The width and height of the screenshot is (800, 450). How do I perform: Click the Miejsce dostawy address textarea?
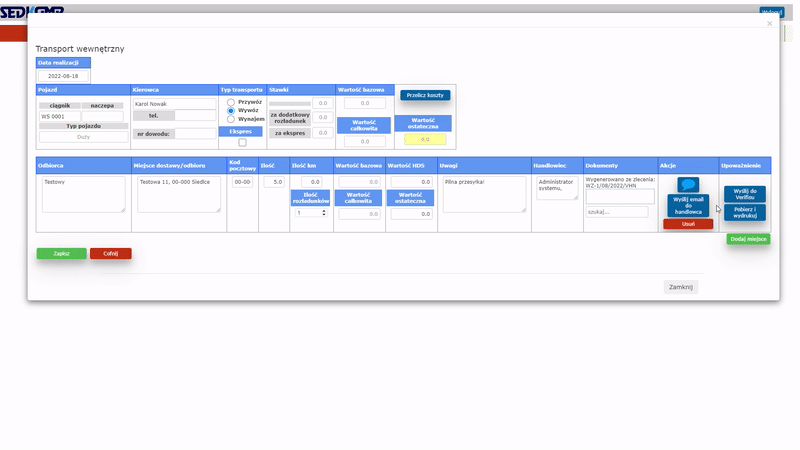pyautogui.click(x=179, y=194)
